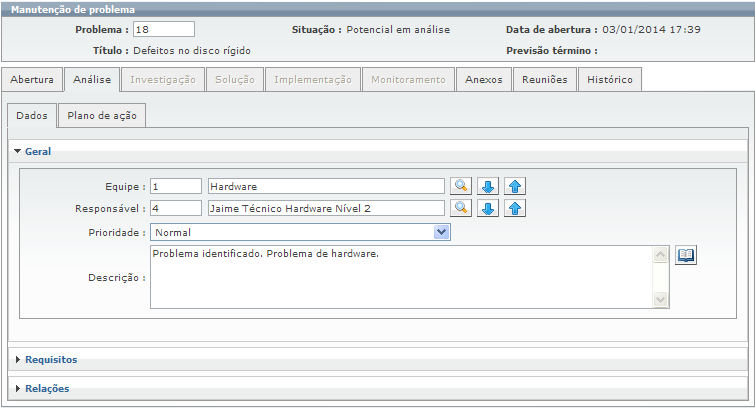This screenshot has height=409, width=755.
Task: Open the Anexos tab
Action: click(483, 79)
